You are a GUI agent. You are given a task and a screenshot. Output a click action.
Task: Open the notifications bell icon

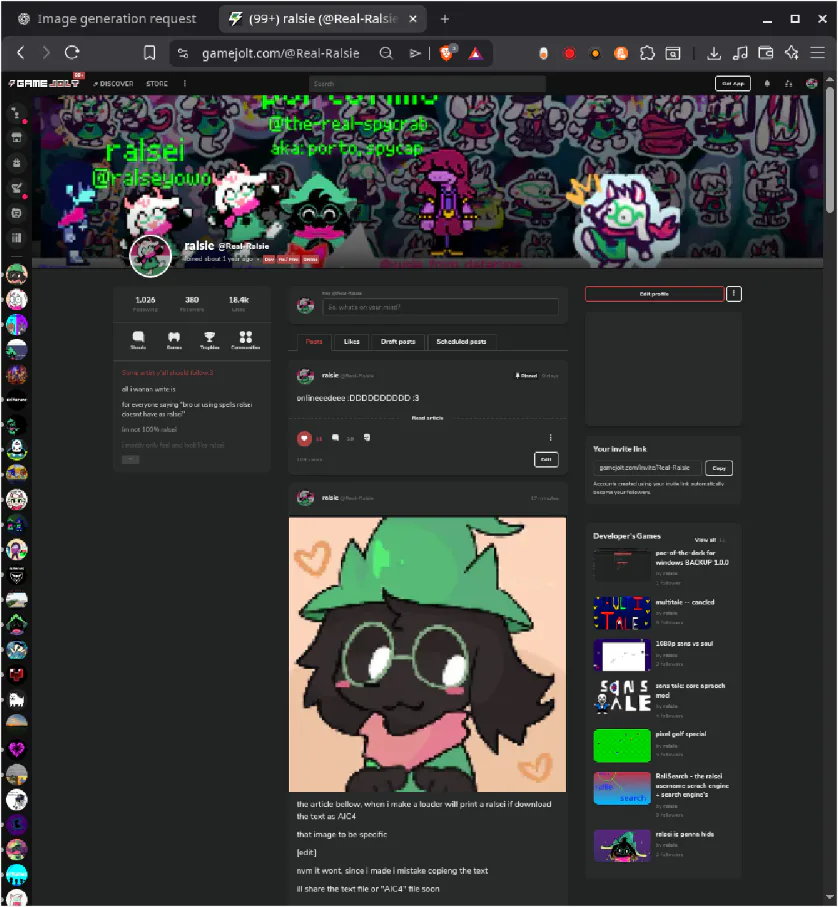(x=767, y=84)
